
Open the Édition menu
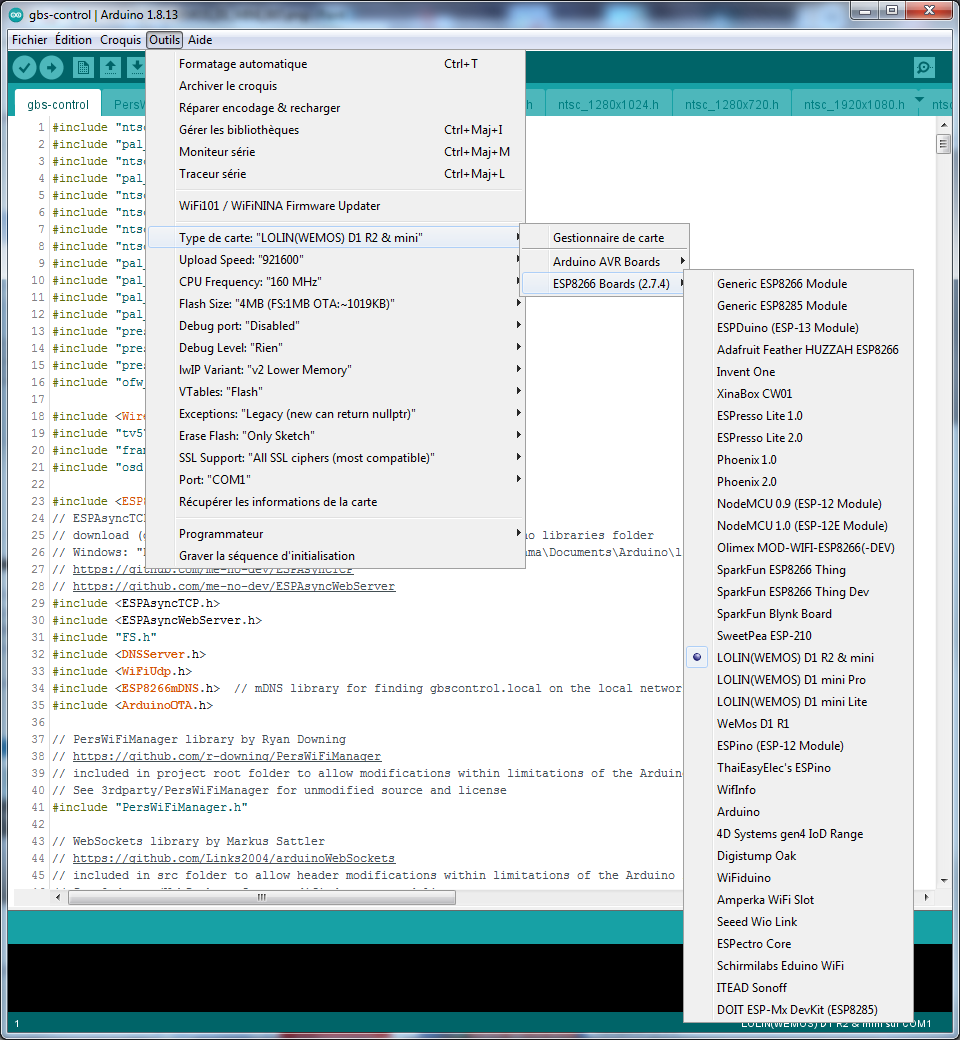coord(73,40)
